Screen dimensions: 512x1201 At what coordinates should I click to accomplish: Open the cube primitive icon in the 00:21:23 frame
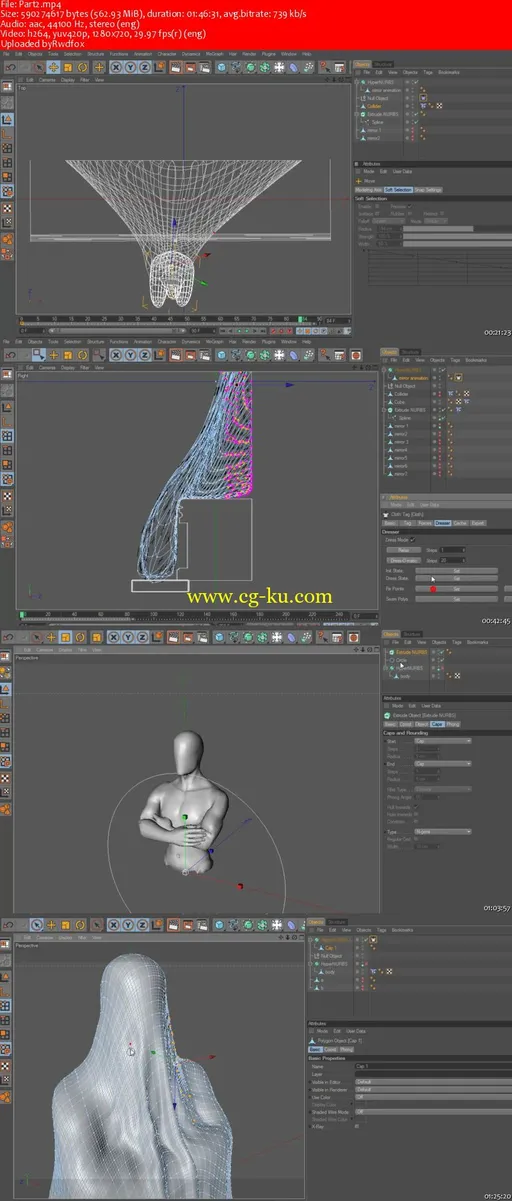point(221,67)
